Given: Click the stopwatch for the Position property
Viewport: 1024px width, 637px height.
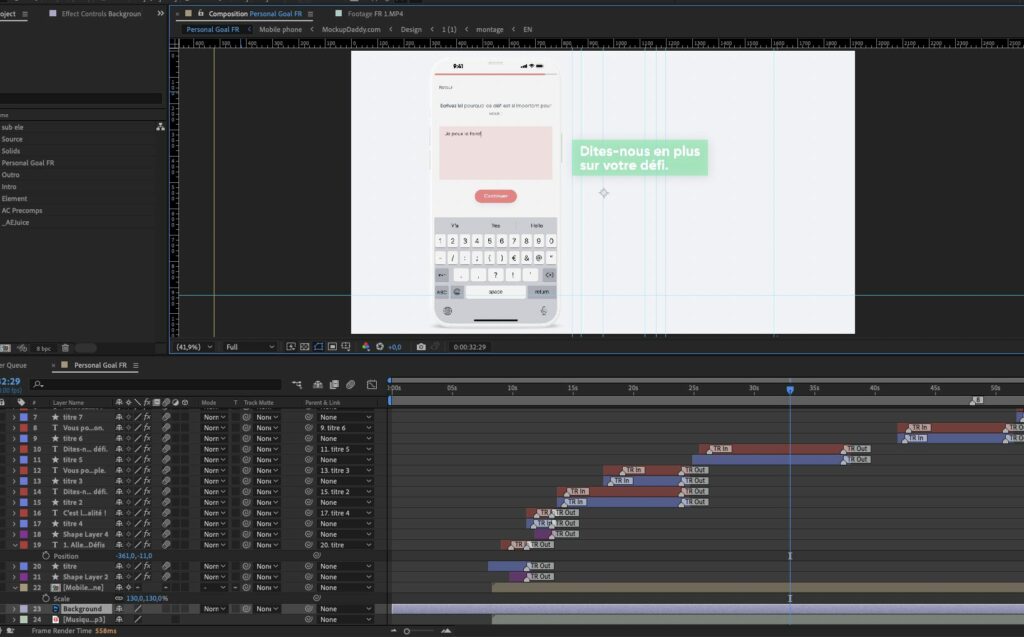Looking at the screenshot, I should [x=45, y=556].
